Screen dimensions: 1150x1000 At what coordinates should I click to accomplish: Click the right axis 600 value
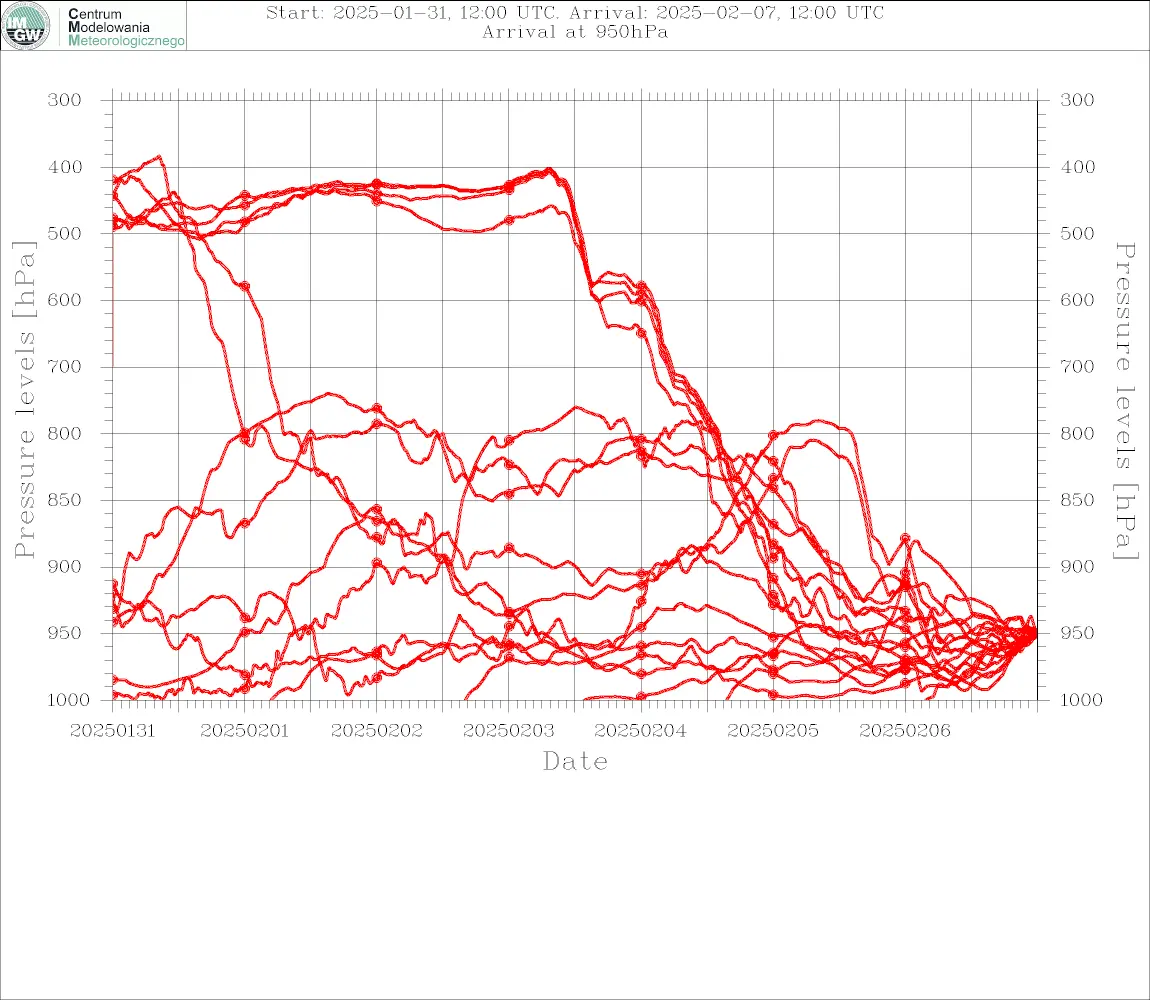click(x=1077, y=300)
